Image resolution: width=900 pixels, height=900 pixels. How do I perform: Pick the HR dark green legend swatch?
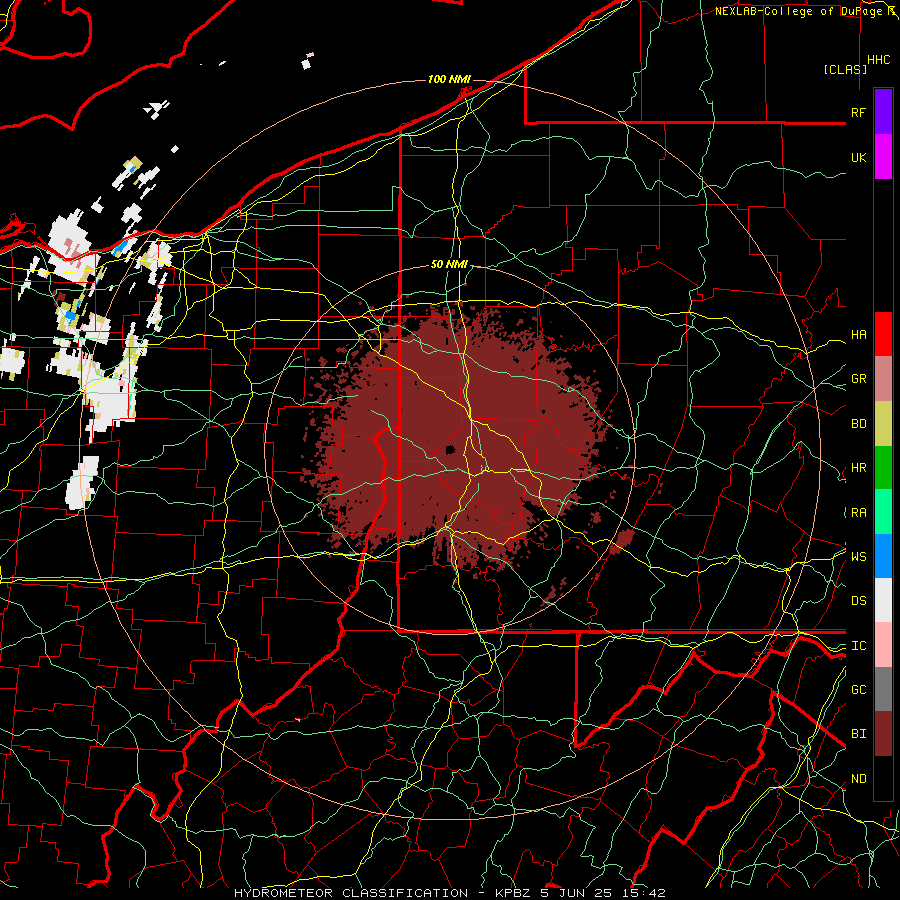point(883,467)
